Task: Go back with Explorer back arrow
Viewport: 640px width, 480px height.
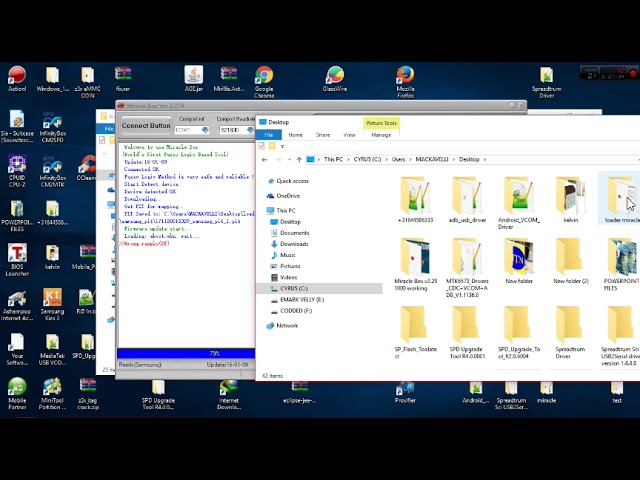Action: pyautogui.click(x=264, y=160)
